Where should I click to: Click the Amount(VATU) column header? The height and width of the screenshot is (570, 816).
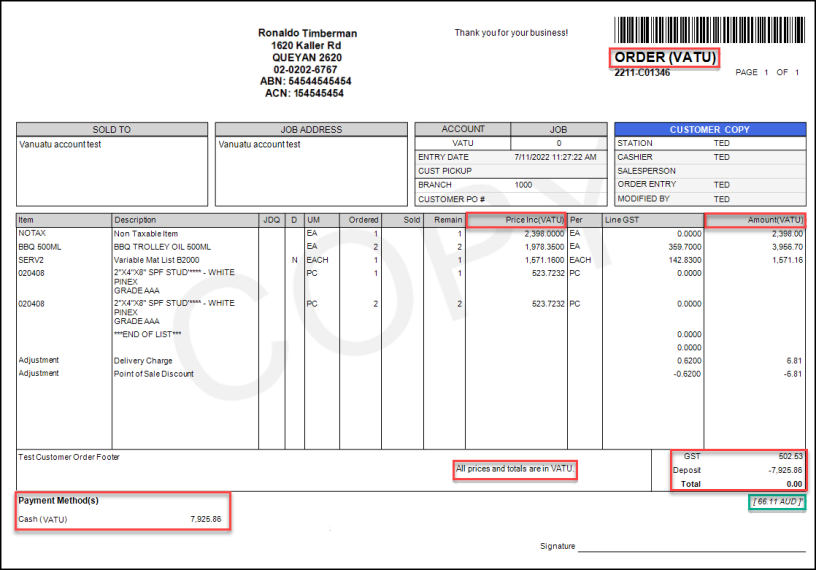point(756,220)
